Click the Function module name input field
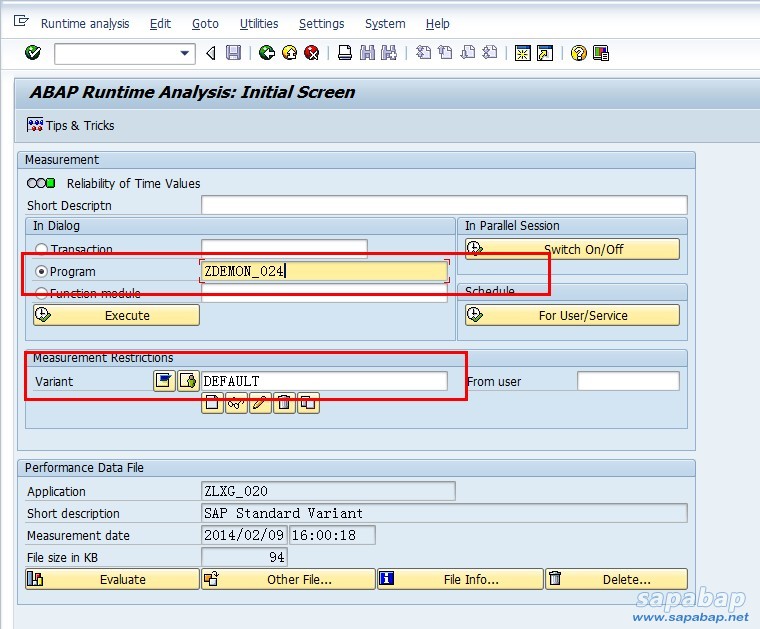Viewport: 760px width, 629px height. [324, 293]
